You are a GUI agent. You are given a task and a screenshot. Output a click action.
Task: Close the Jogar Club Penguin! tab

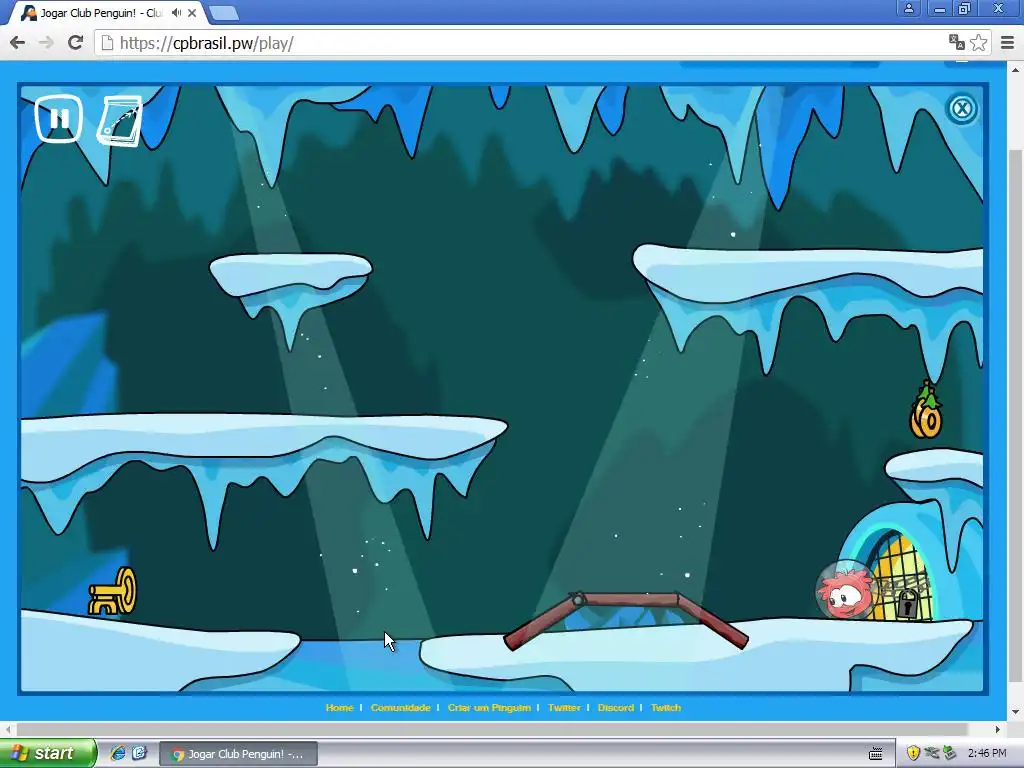click(x=193, y=12)
